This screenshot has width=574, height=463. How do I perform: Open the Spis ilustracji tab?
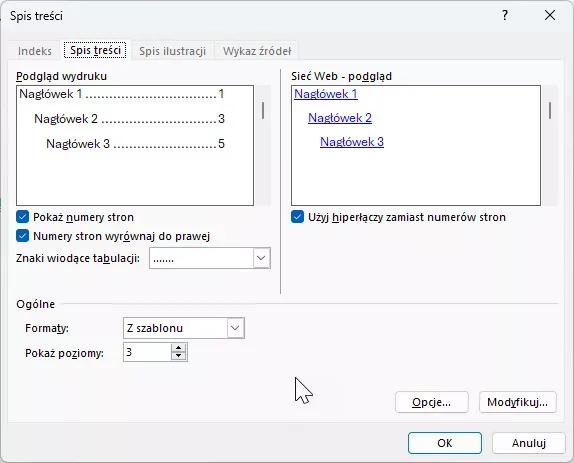click(x=172, y=51)
